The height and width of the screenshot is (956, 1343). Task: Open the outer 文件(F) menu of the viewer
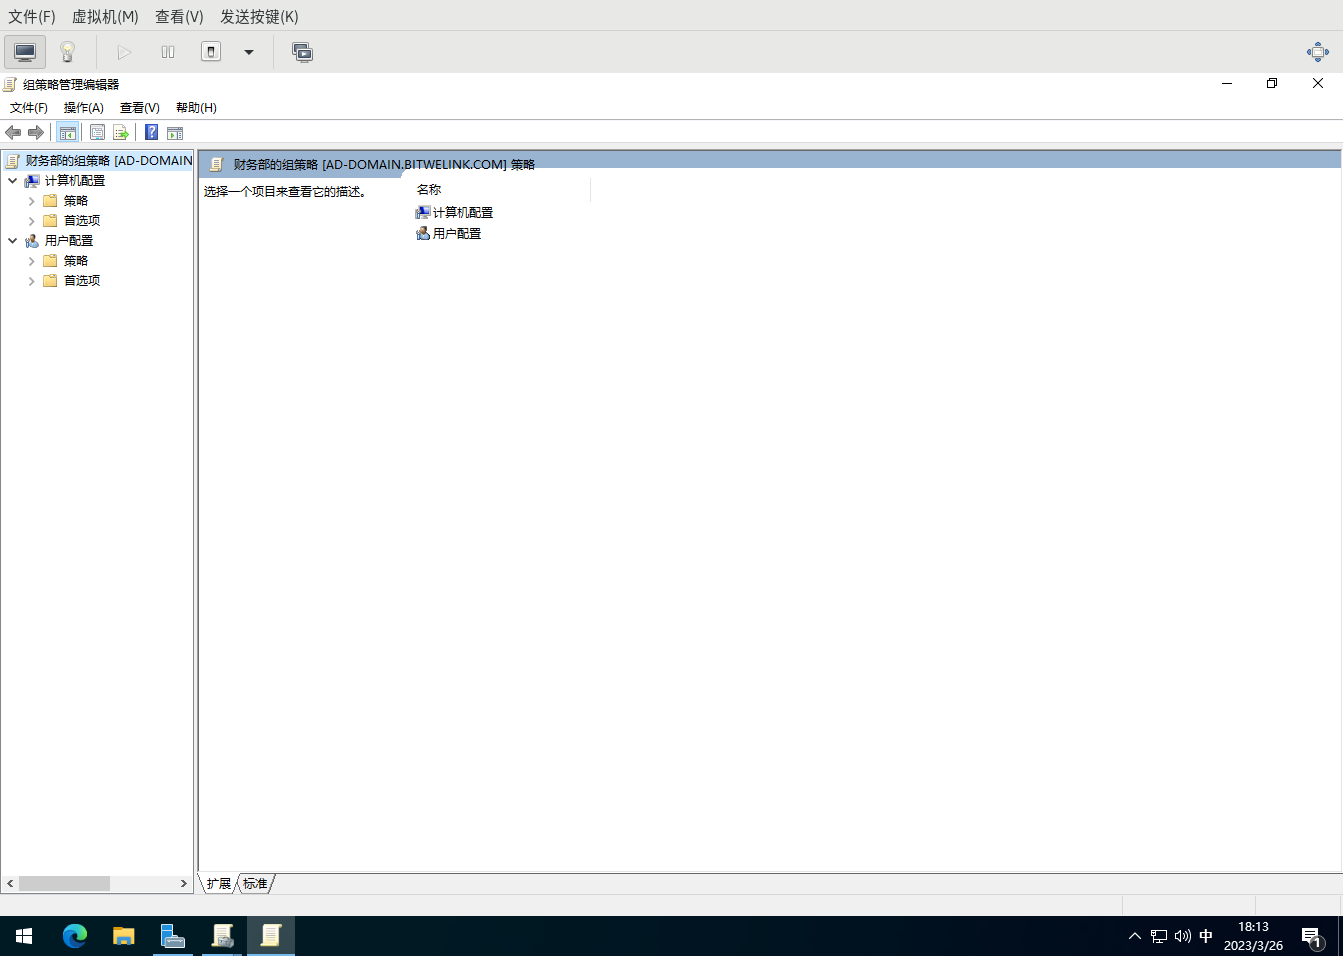(x=32, y=17)
